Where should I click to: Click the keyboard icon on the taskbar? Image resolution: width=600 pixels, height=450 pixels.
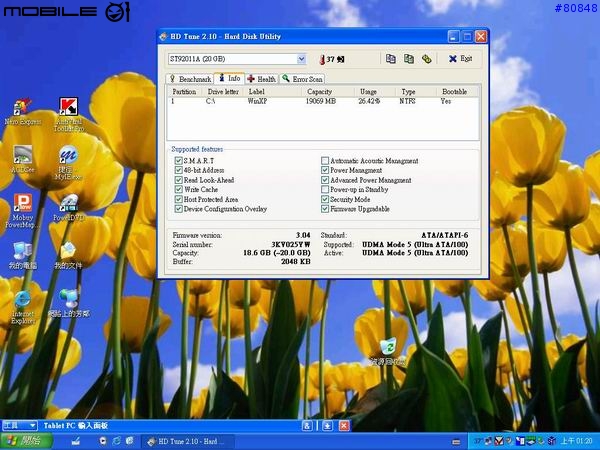[456, 441]
